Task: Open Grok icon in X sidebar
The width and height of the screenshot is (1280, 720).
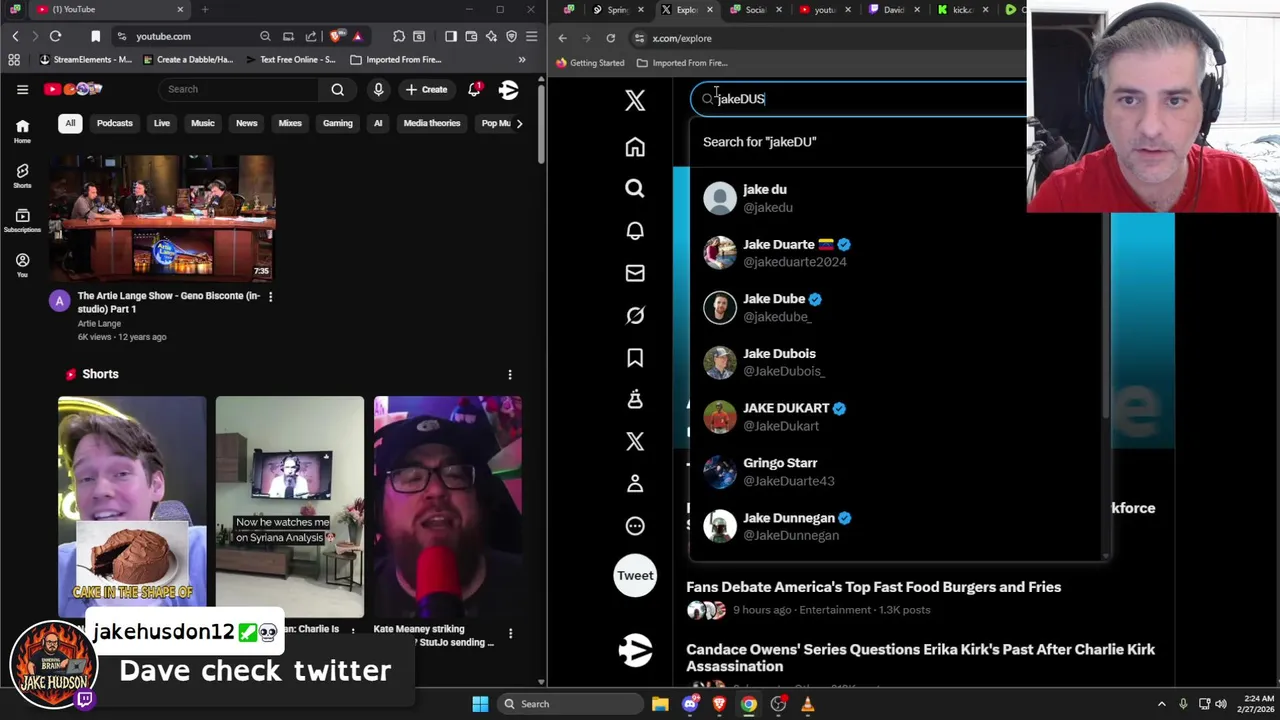Action: (x=635, y=315)
